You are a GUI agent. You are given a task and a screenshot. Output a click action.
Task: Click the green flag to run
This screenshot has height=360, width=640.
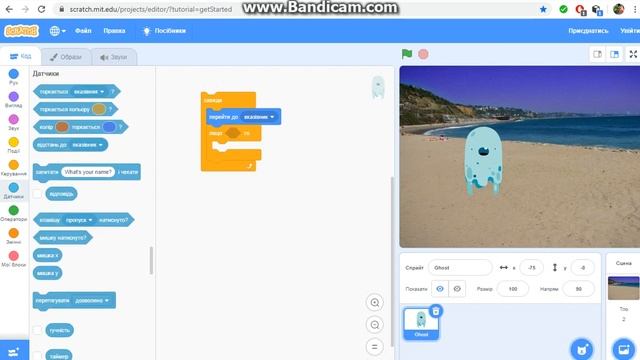pyautogui.click(x=407, y=54)
